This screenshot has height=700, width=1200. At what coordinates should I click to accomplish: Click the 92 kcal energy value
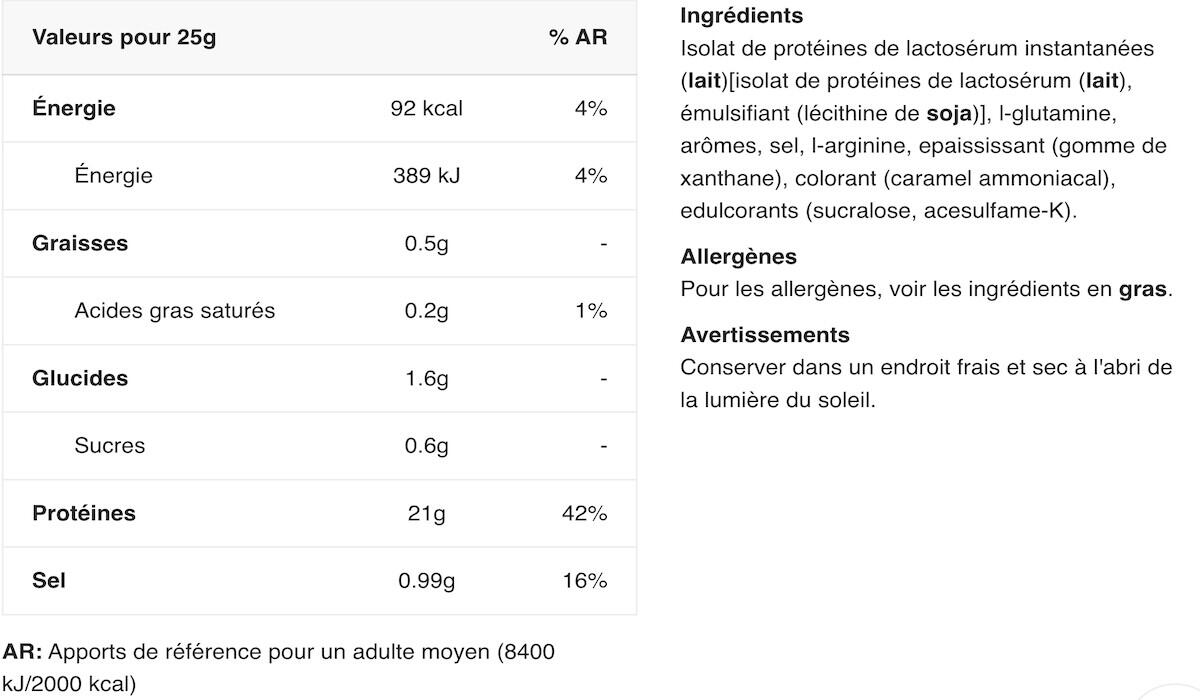pos(427,108)
